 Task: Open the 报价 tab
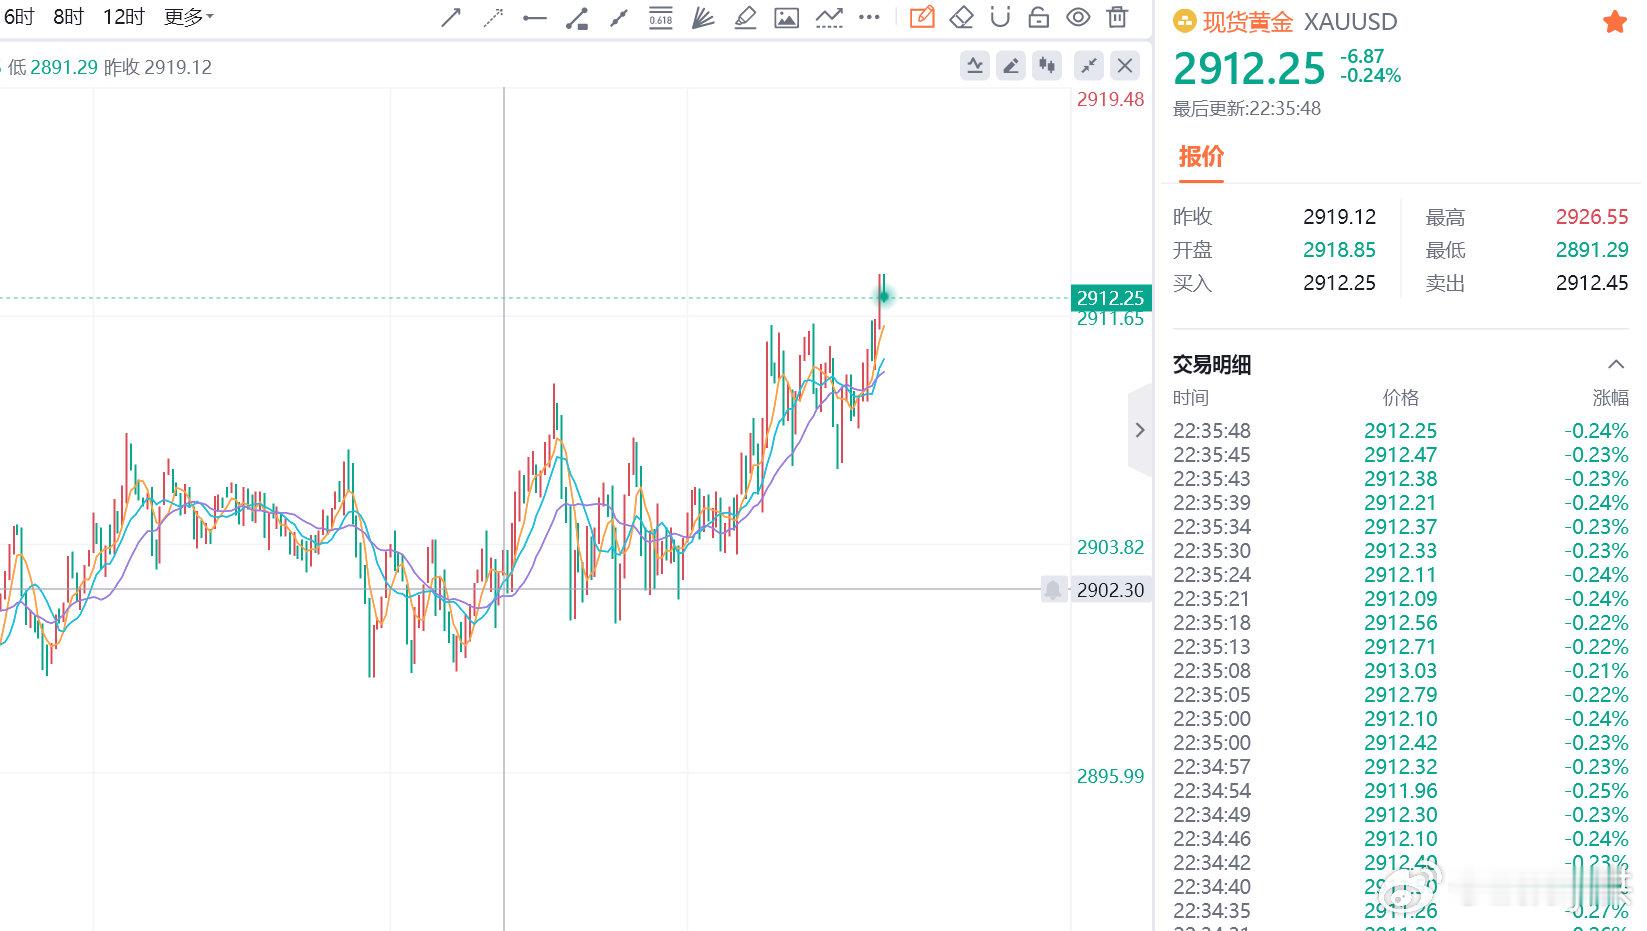tap(1201, 156)
